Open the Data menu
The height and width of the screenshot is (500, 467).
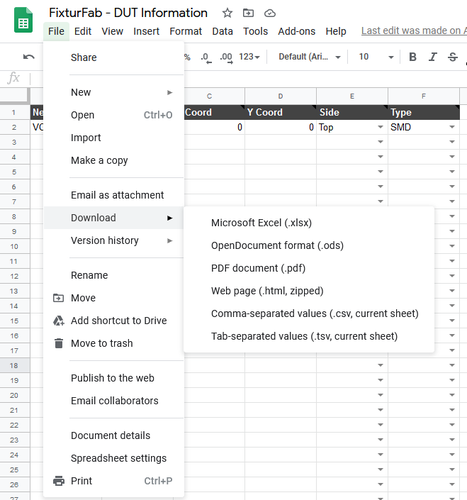[222, 31]
